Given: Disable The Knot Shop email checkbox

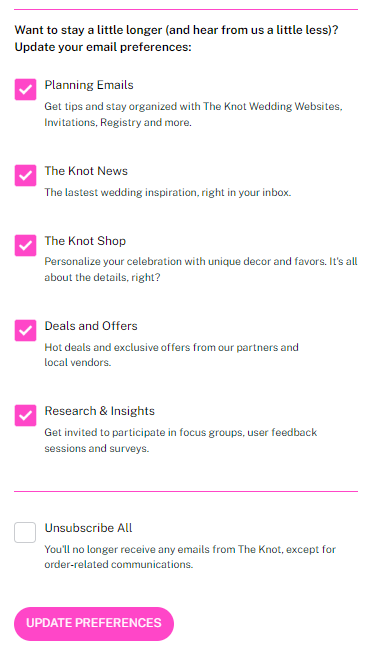Looking at the screenshot, I should point(25,245).
